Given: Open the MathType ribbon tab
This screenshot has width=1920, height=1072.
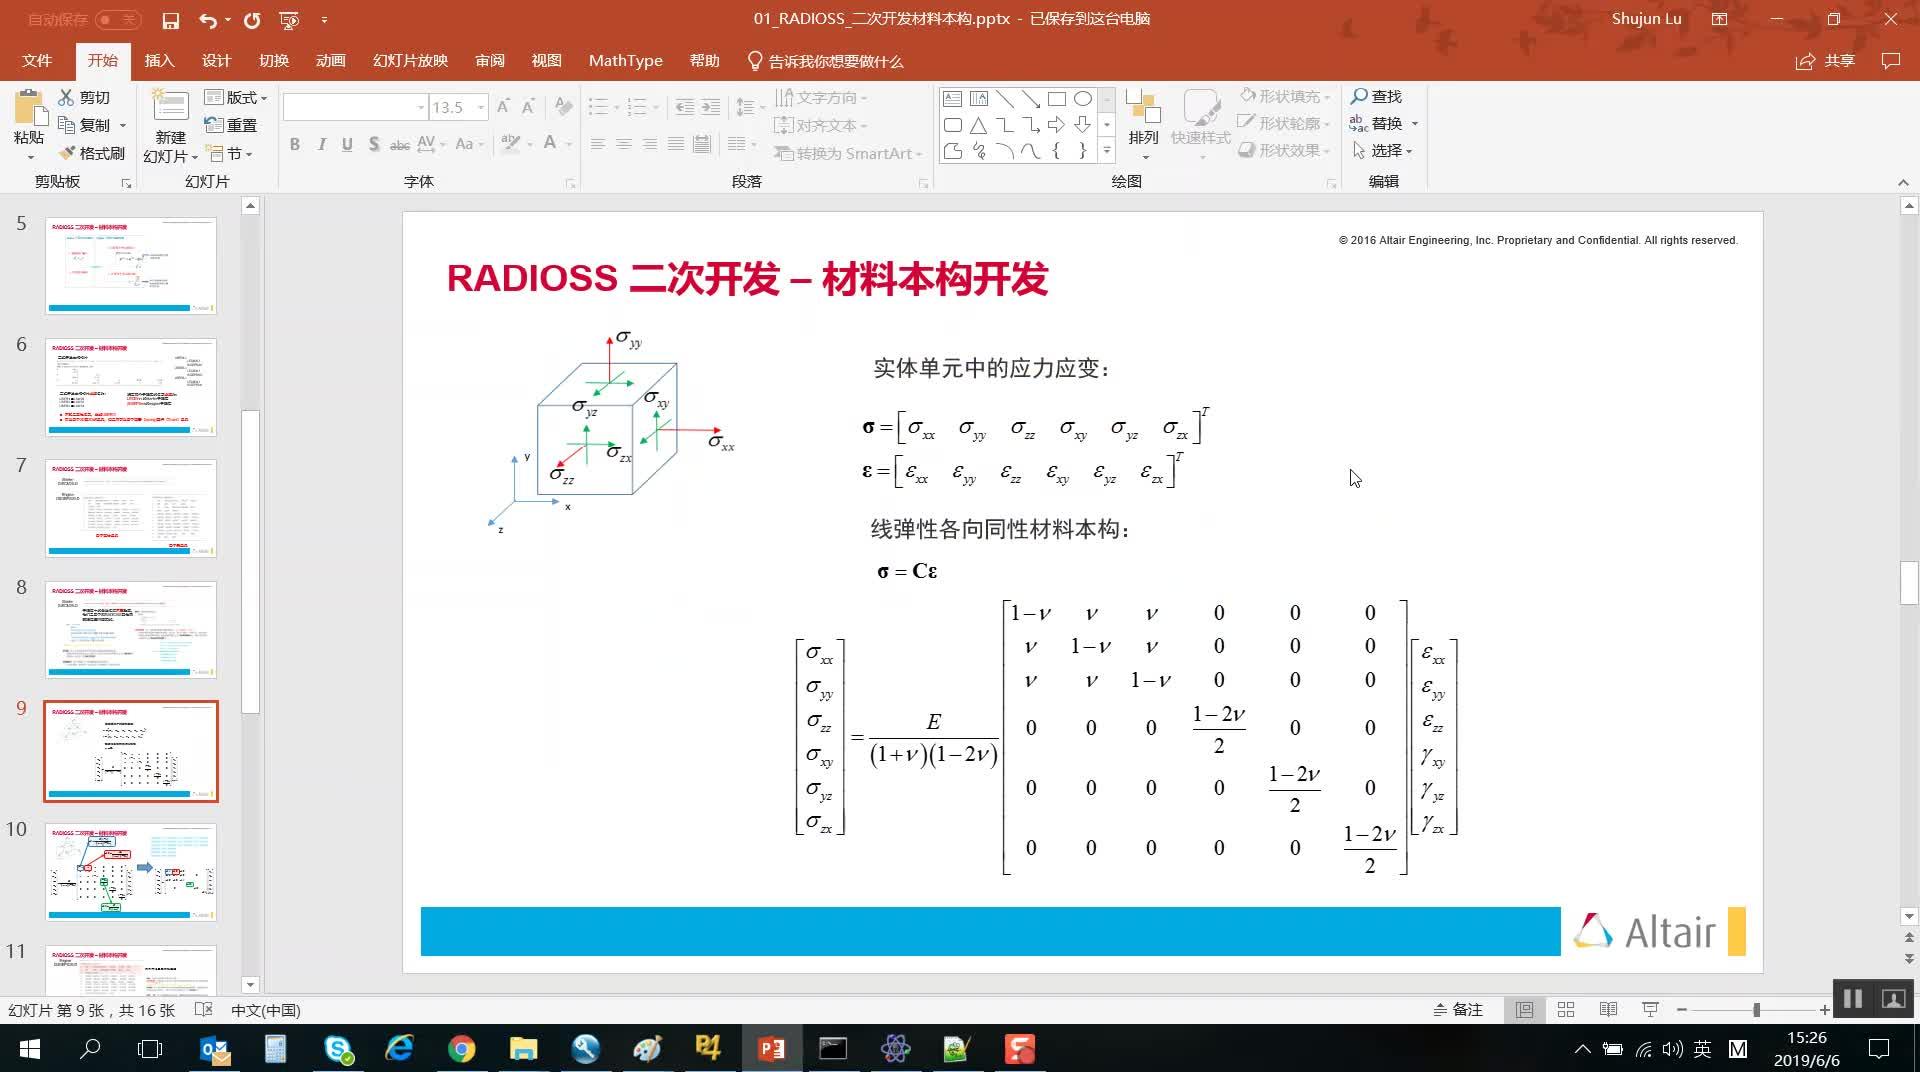Looking at the screenshot, I should click(x=625, y=60).
